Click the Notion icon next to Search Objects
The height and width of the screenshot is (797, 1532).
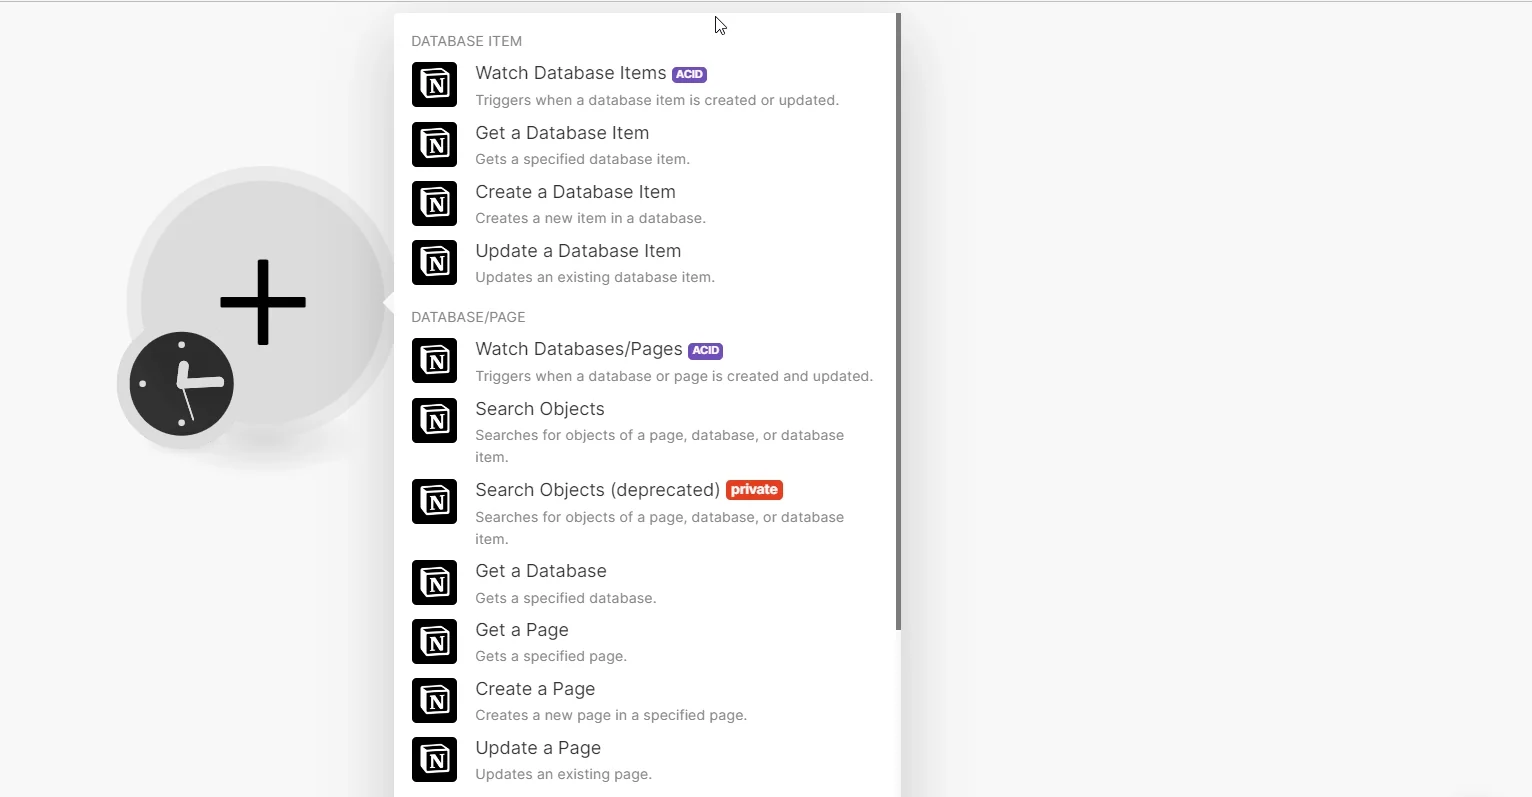click(434, 421)
